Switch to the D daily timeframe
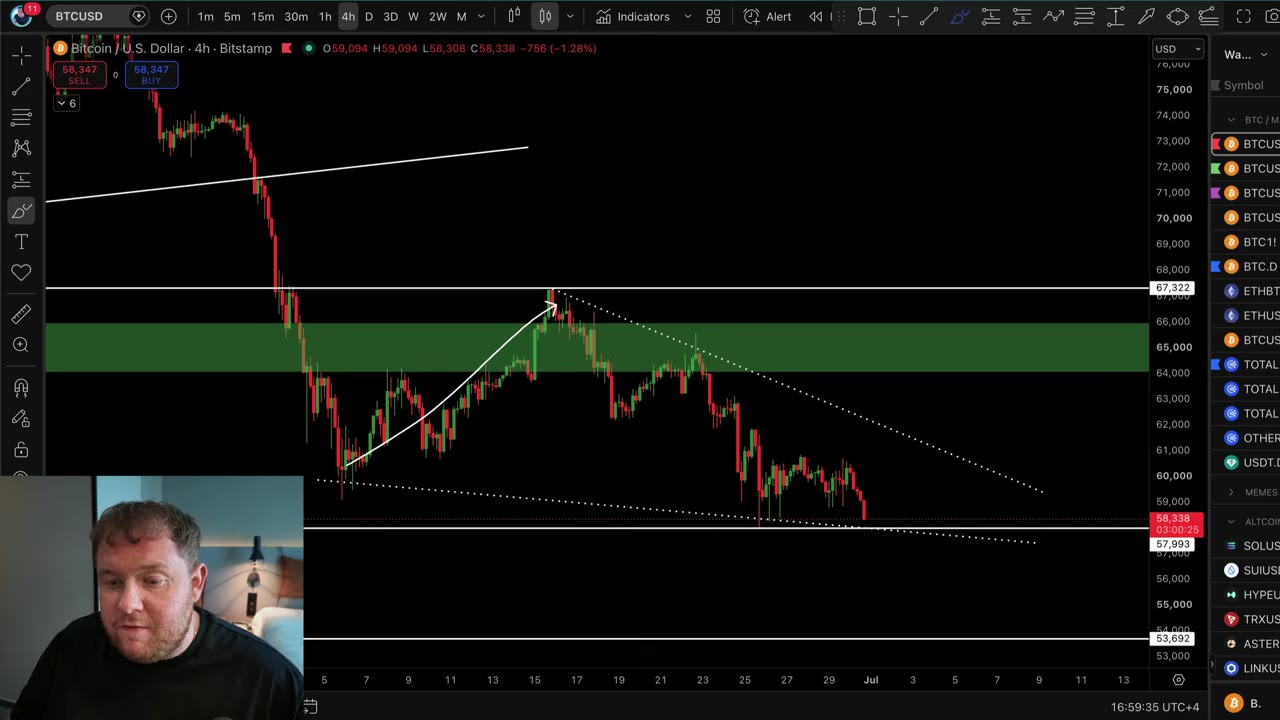Screen dimensions: 1280x720 [369, 16]
